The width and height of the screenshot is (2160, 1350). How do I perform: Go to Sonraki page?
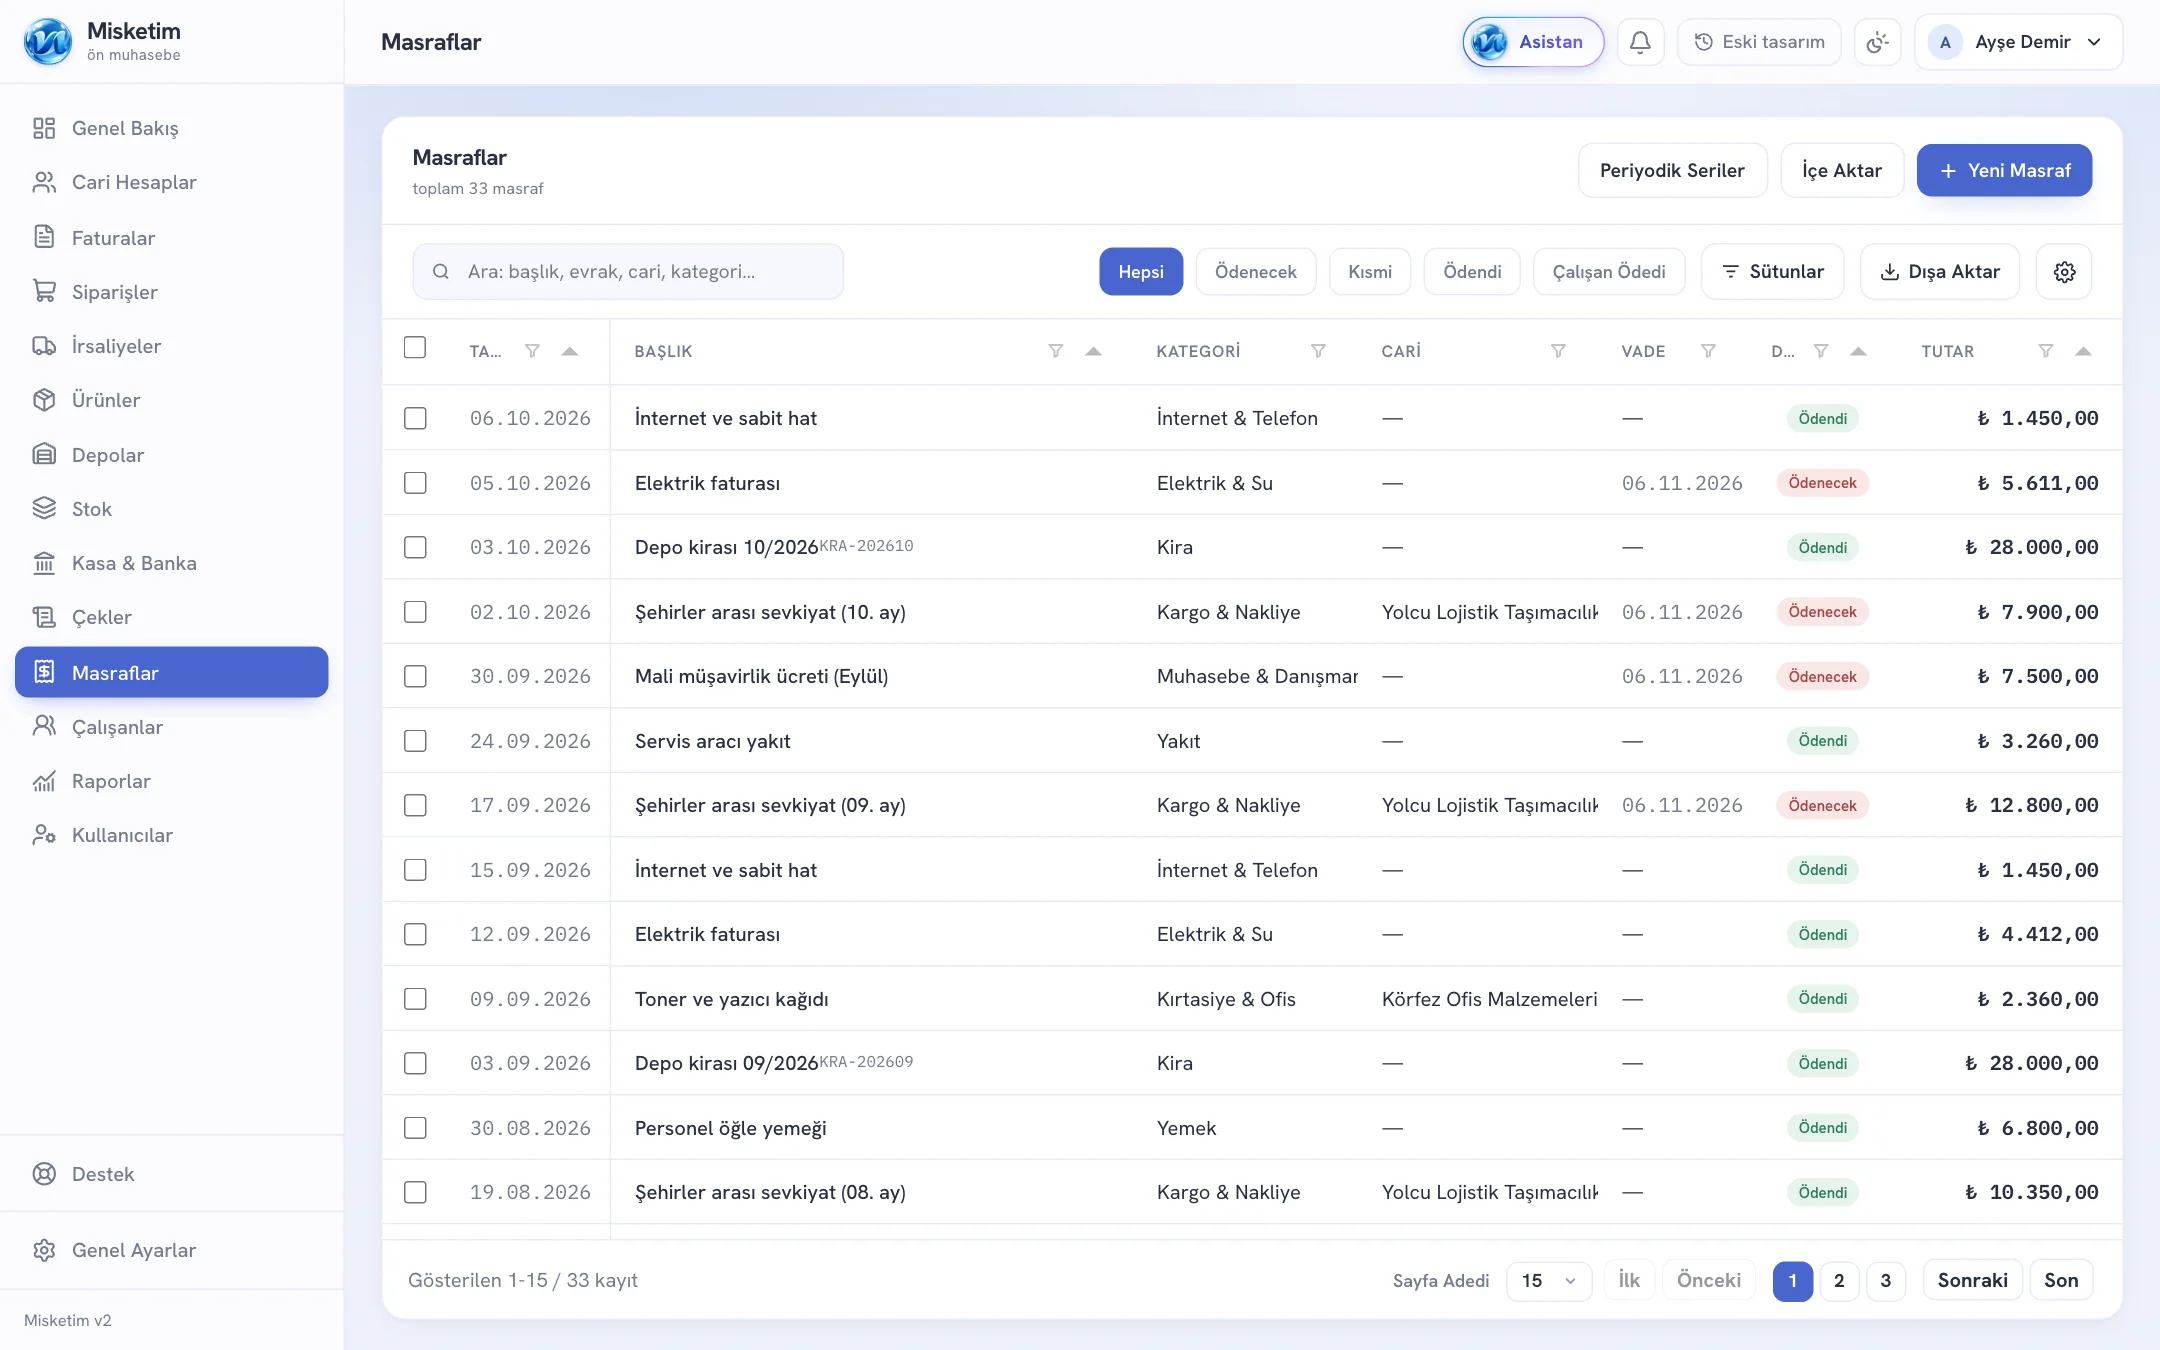point(1972,1280)
